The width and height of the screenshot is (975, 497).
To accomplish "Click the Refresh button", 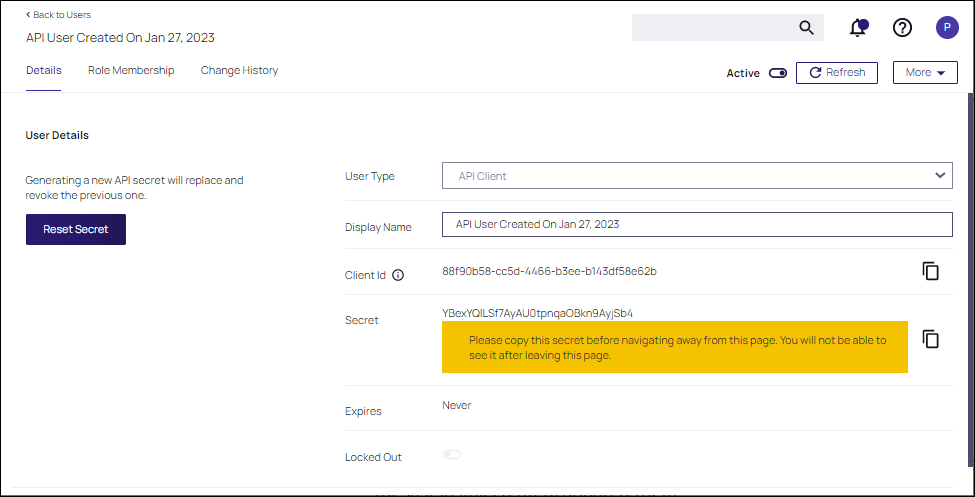I will click(x=836, y=73).
